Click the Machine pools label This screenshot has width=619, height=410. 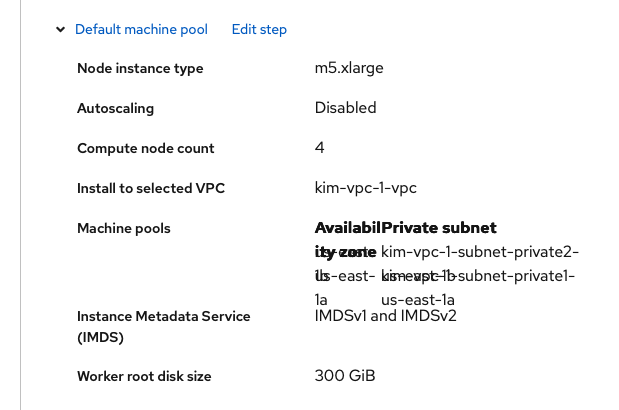coord(123,228)
